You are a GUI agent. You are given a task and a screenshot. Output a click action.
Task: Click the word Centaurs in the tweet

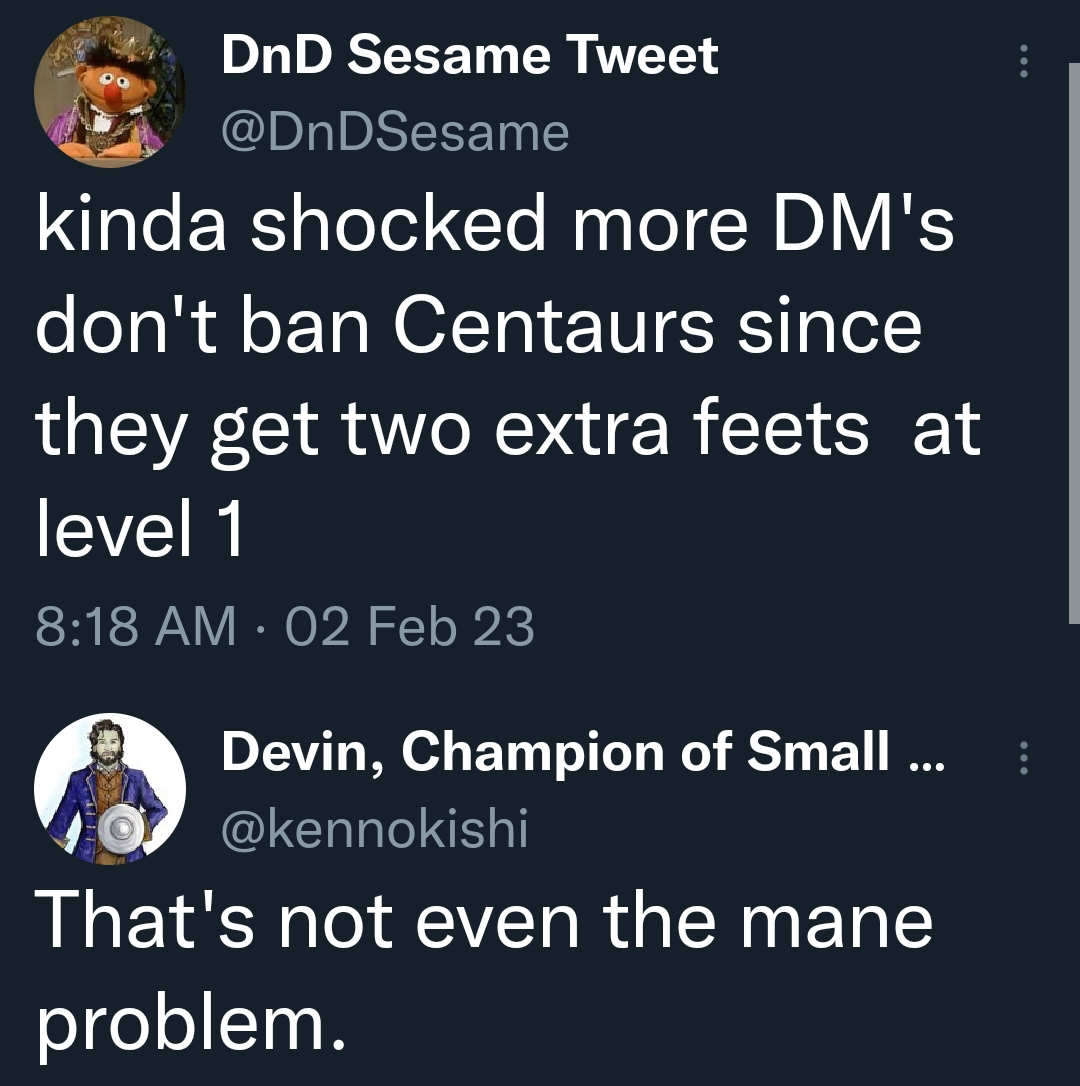554,327
